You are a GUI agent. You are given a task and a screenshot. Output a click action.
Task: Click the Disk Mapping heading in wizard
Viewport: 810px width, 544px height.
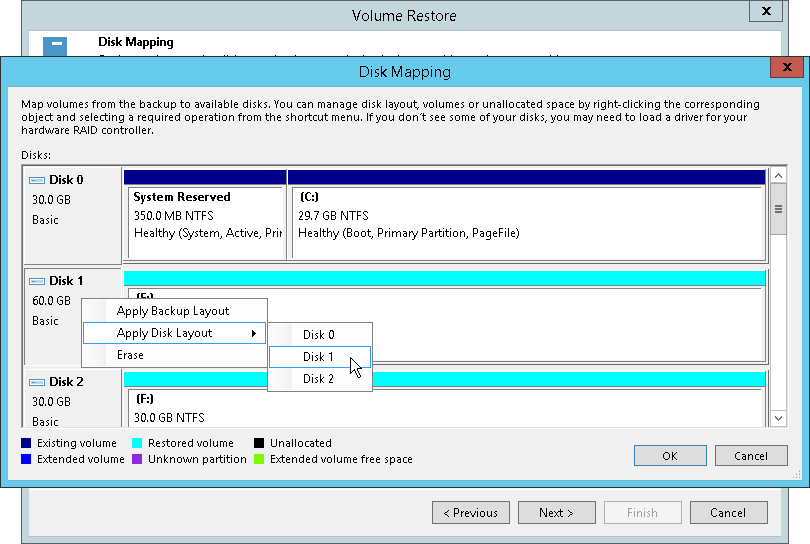click(136, 42)
